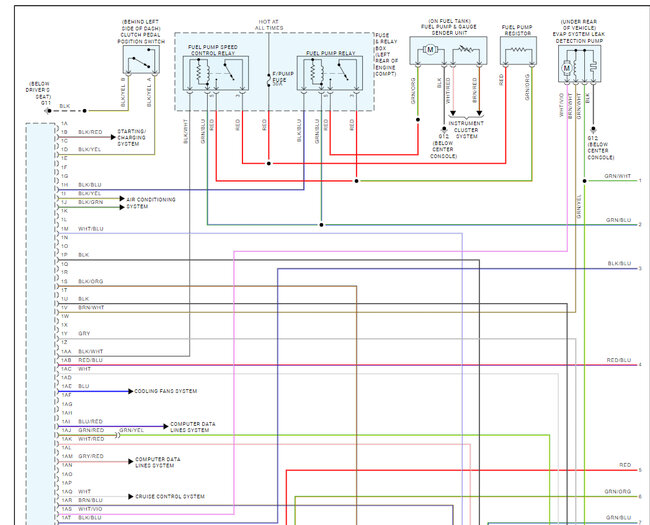Image resolution: width=650 pixels, height=525 pixels.
Task: Click the EVAP SYSTEM LEAK DETECTION PUMP label
Action: pyautogui.click(x=579, y=31)
